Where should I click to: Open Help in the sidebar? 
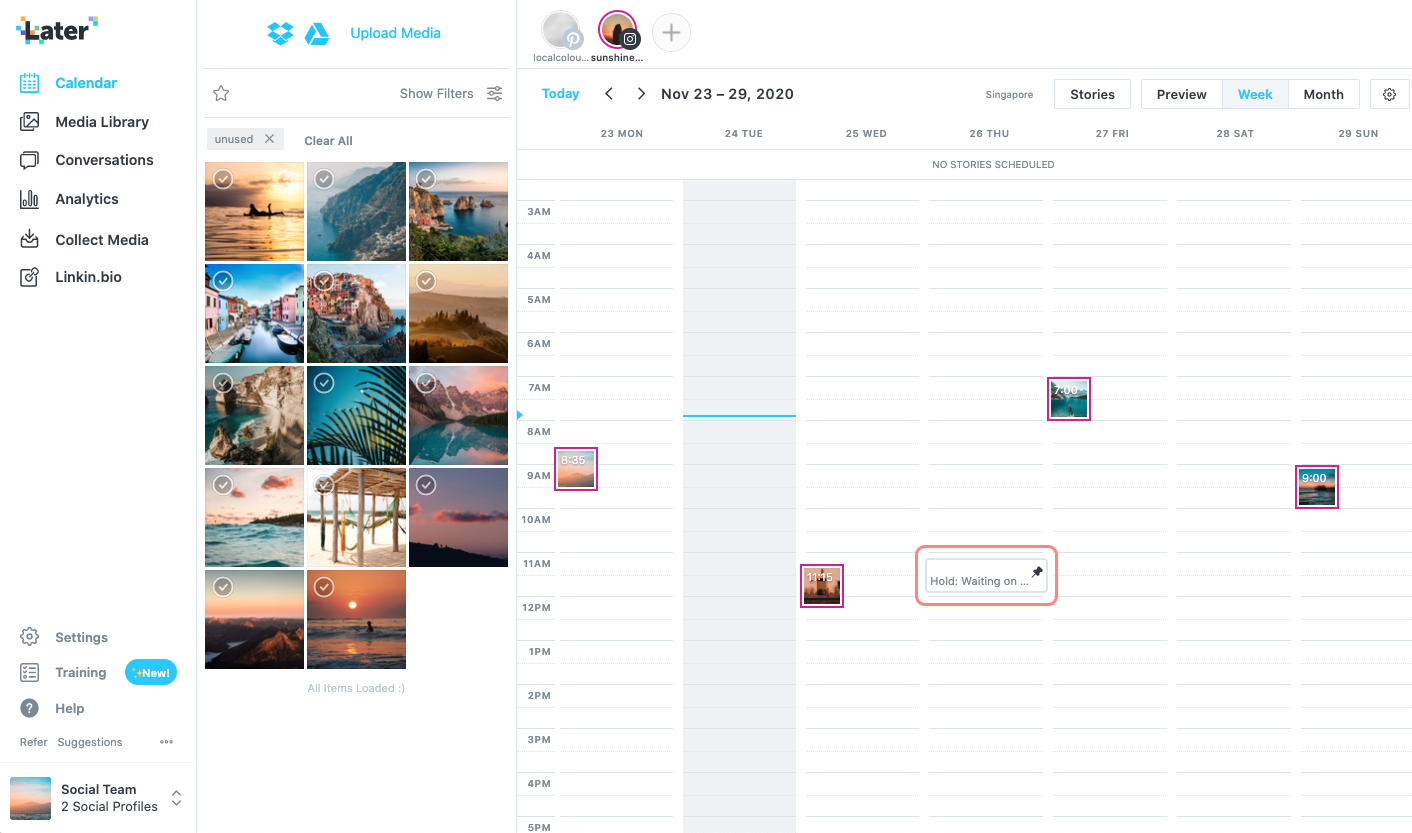point(69,709)
